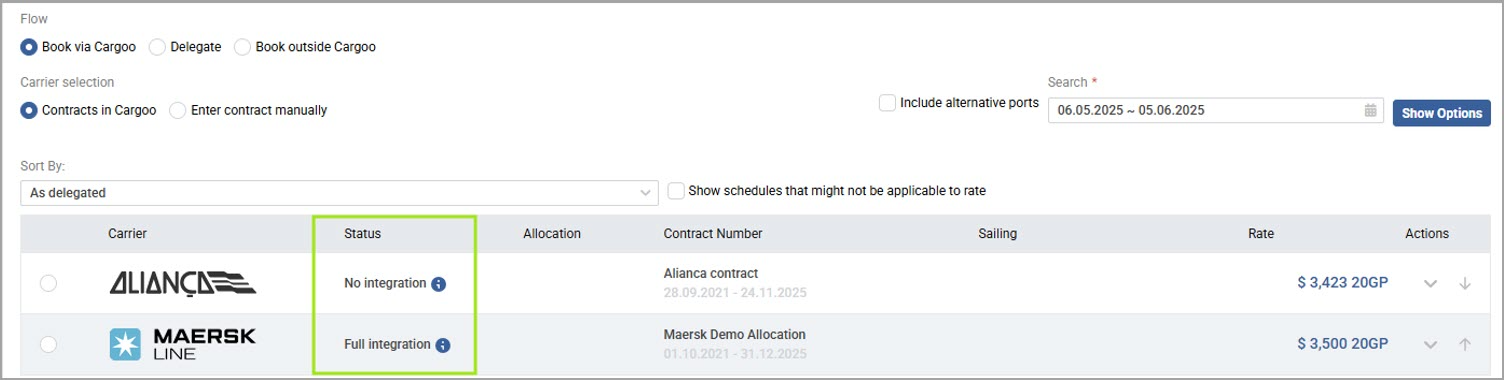The height and width of the screenshot is (380, 1504).
Task: Expand the Alianca row details chevron
Action: pyautogui.click(x=1430, y=284)
